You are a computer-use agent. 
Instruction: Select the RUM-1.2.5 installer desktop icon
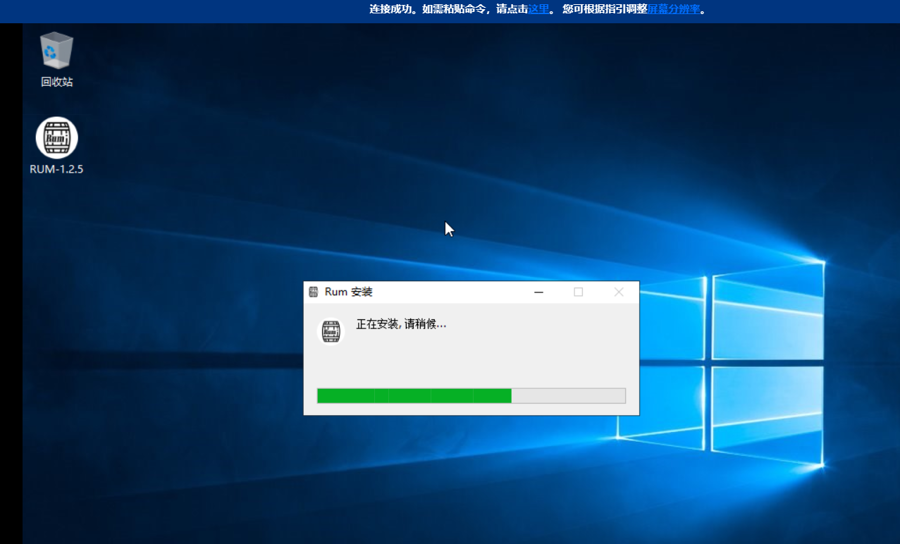click(57, 138)
